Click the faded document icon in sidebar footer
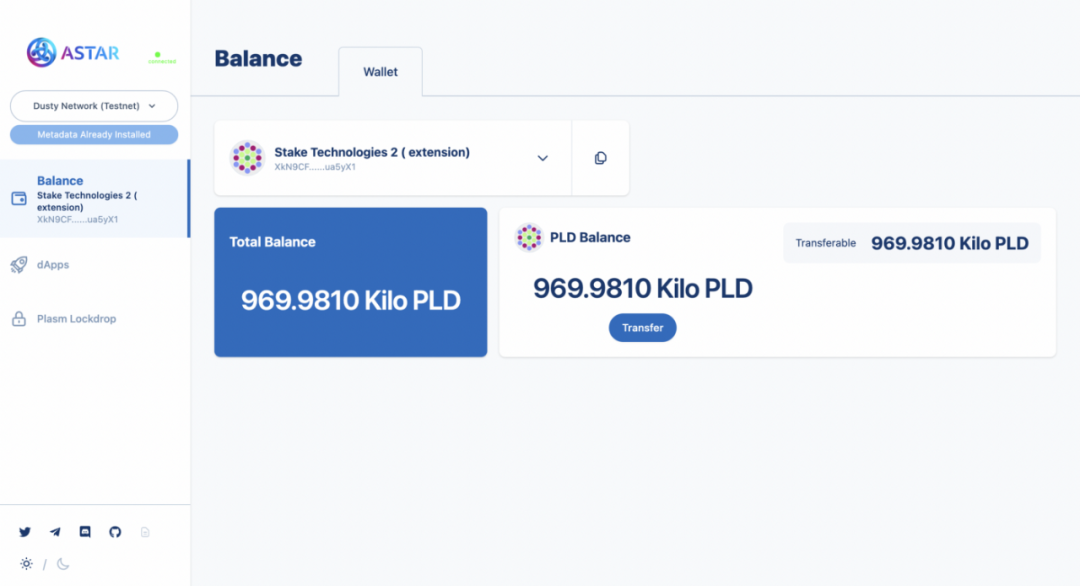The width and height of the screenshot is (1080, 586). [145, 532]
